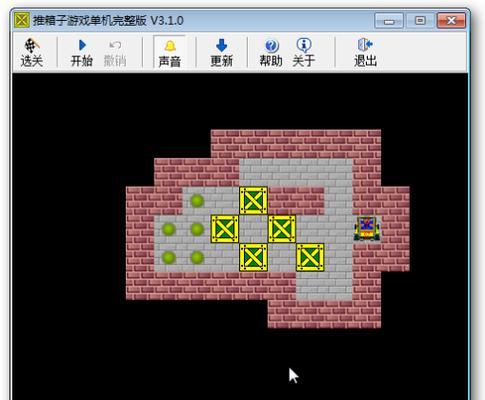
Task: Click the bottom-left green target dot
Action: pos(169,257)
